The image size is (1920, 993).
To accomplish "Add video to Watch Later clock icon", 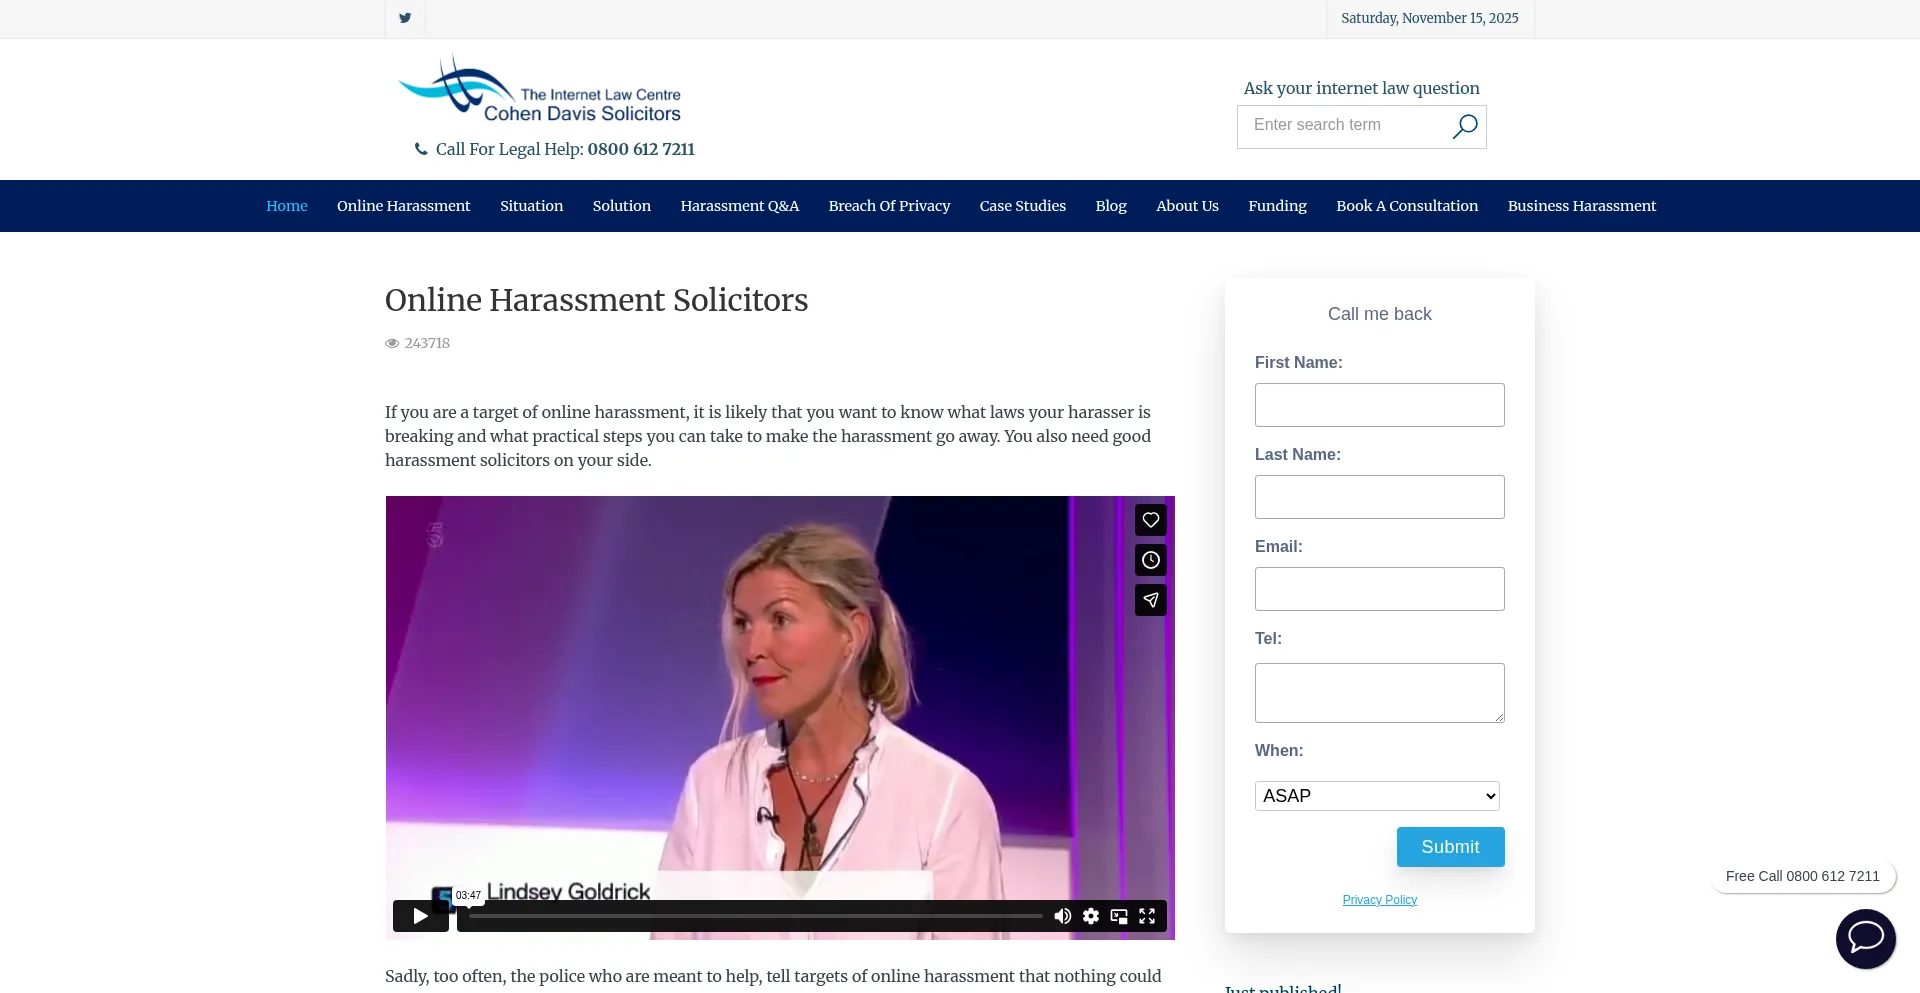I will coord(1151,560).
